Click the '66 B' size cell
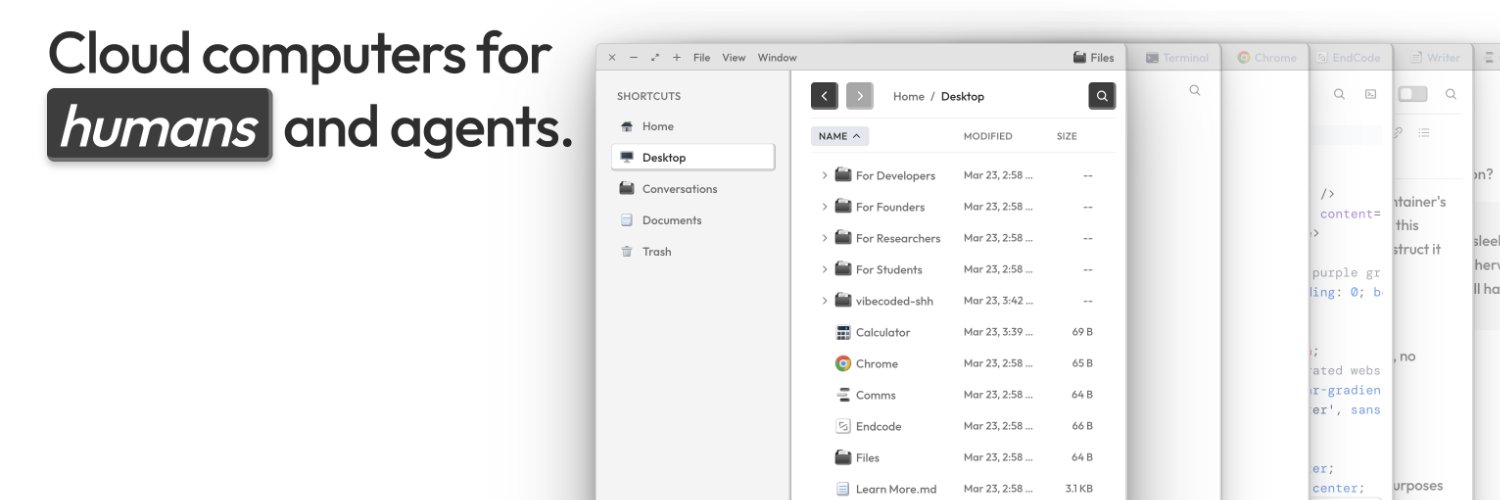 point(1082,426)
